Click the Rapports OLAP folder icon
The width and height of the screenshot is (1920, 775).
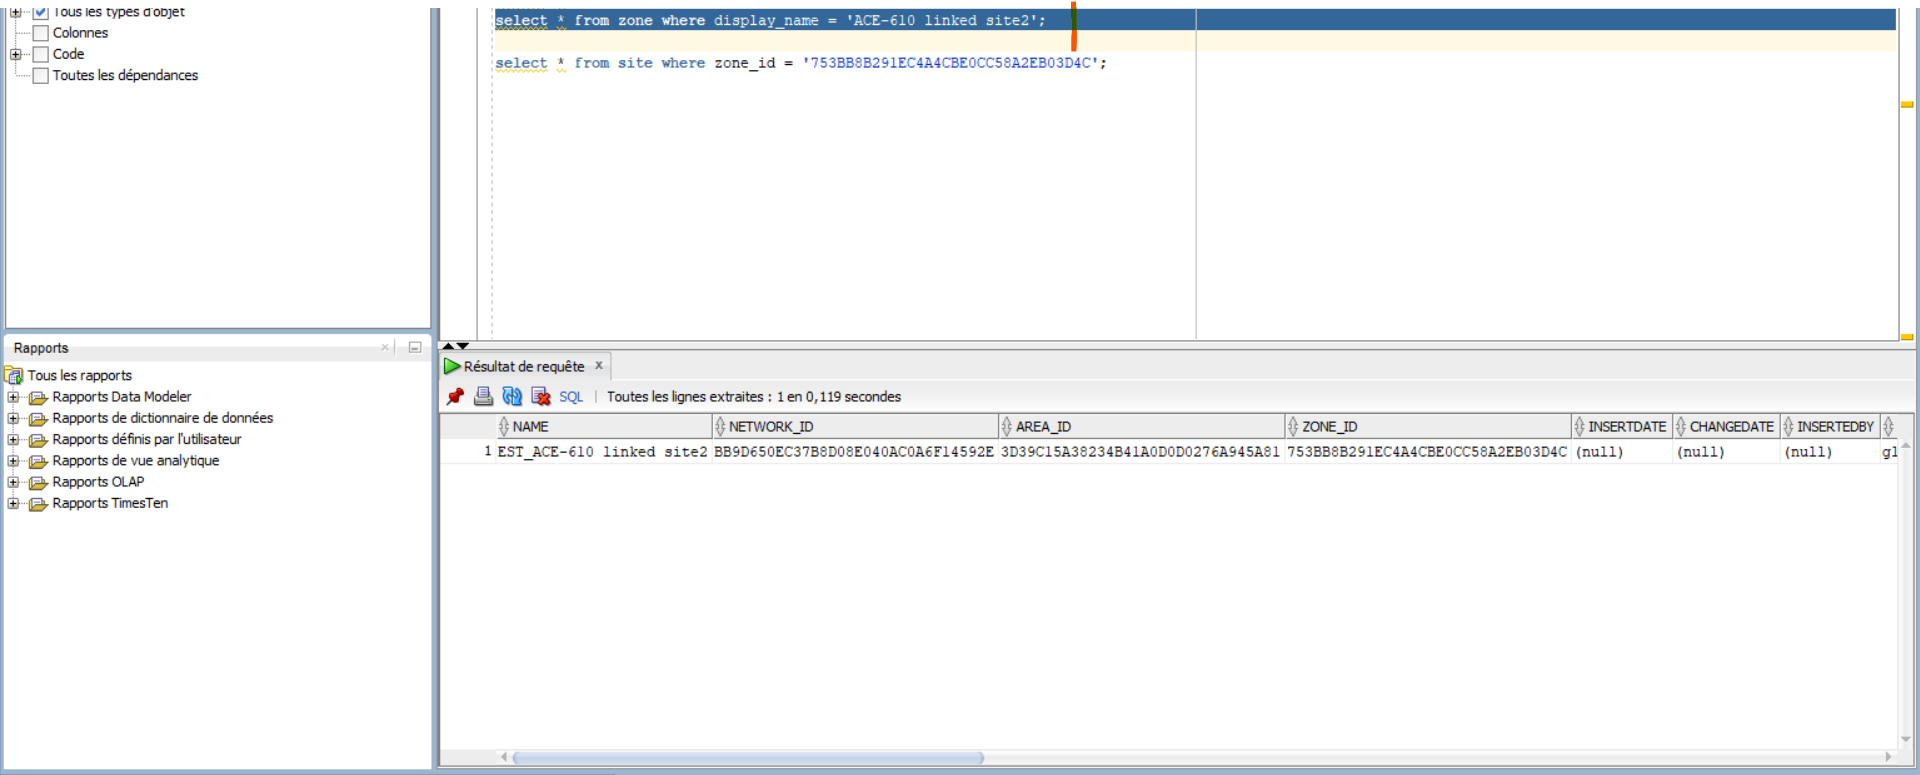click(x=39, y=483)
